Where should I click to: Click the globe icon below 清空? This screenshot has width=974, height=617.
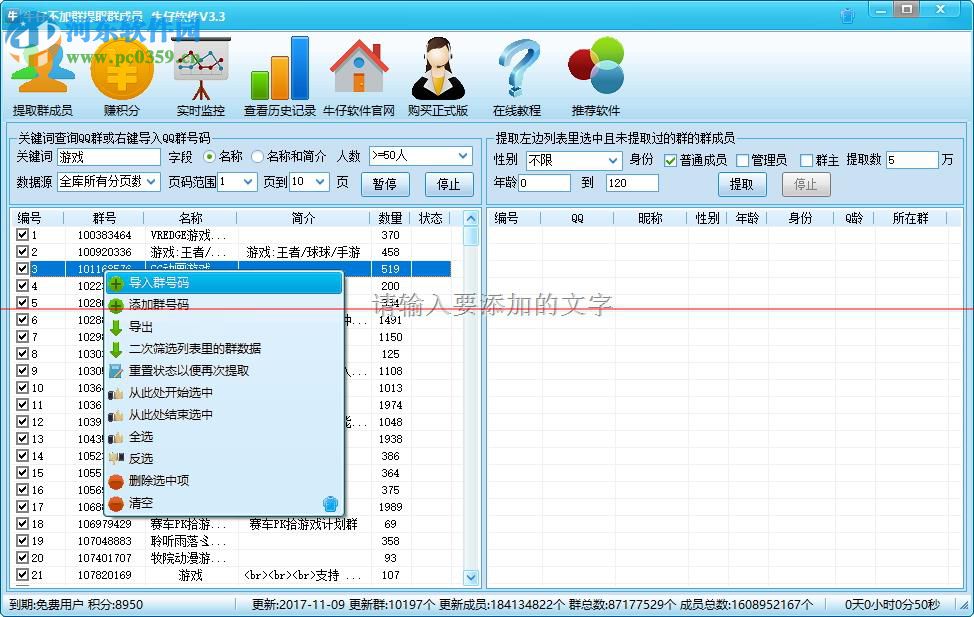tap(330, 504)
